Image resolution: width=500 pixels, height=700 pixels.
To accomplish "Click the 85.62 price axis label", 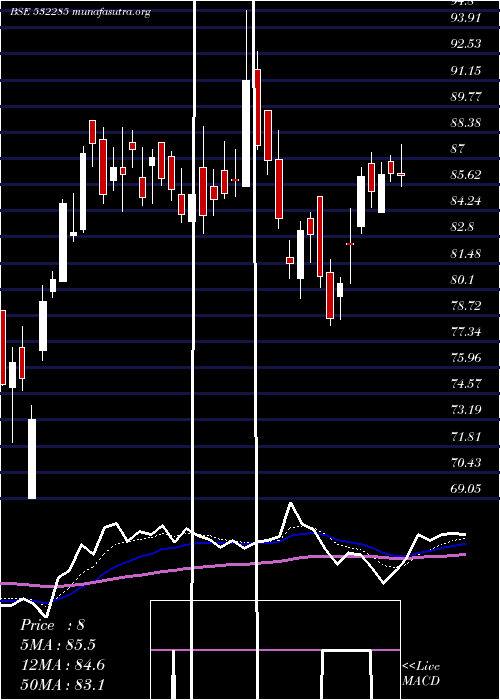I will pos(466,175).
